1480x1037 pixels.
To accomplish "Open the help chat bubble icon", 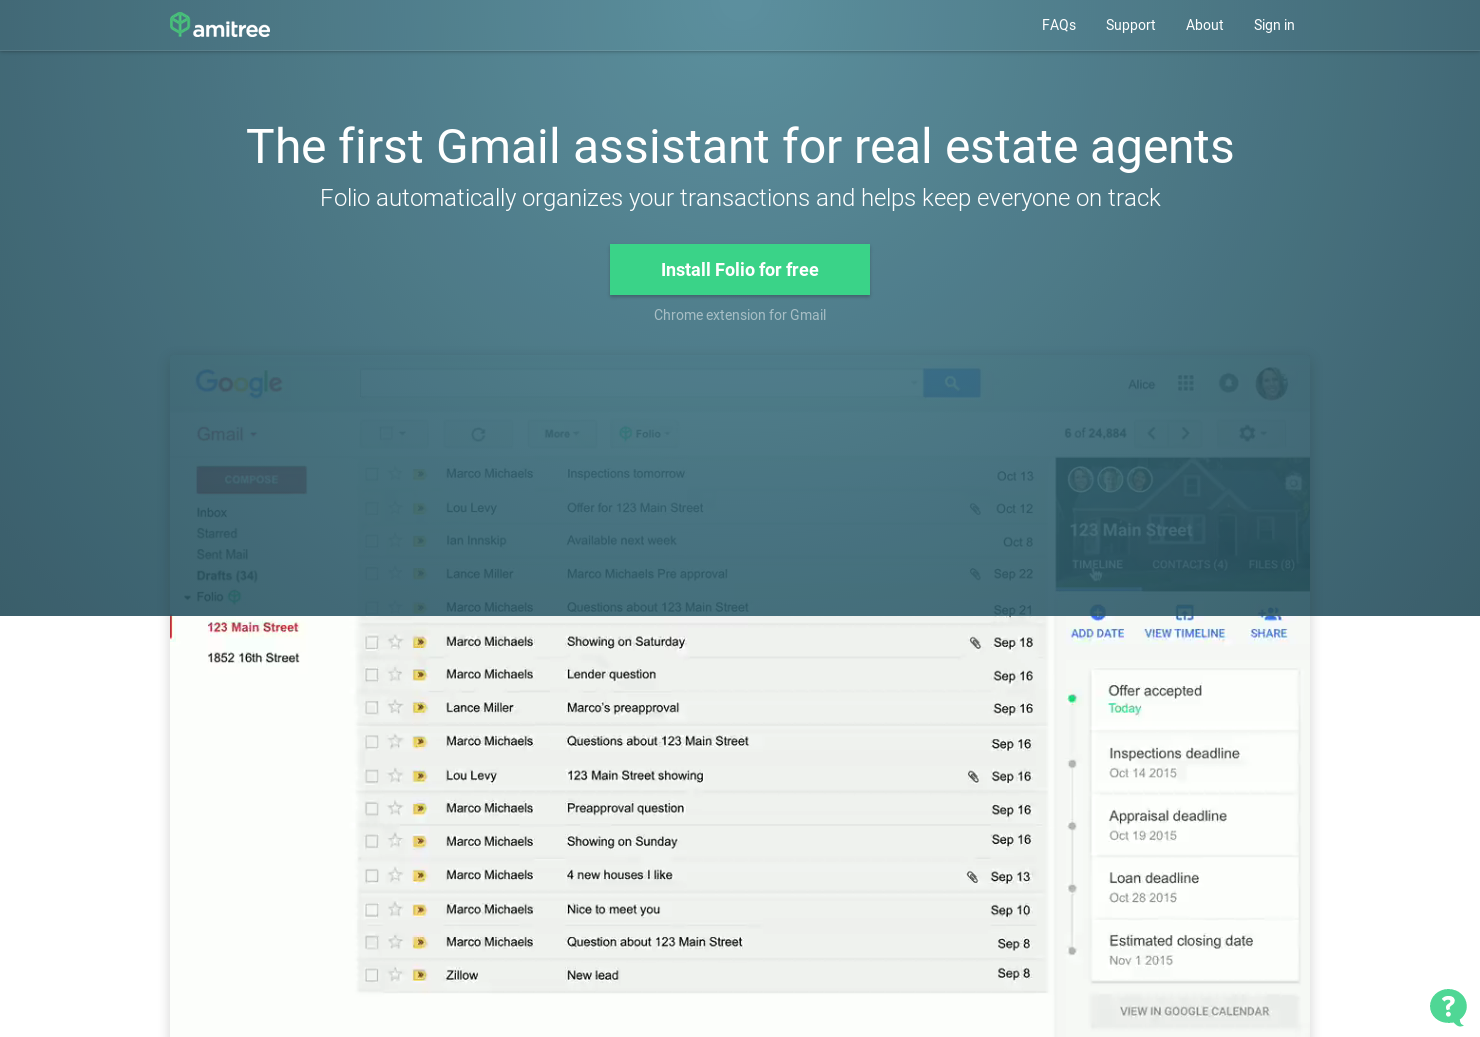I will click(x=1448, y=1007).
